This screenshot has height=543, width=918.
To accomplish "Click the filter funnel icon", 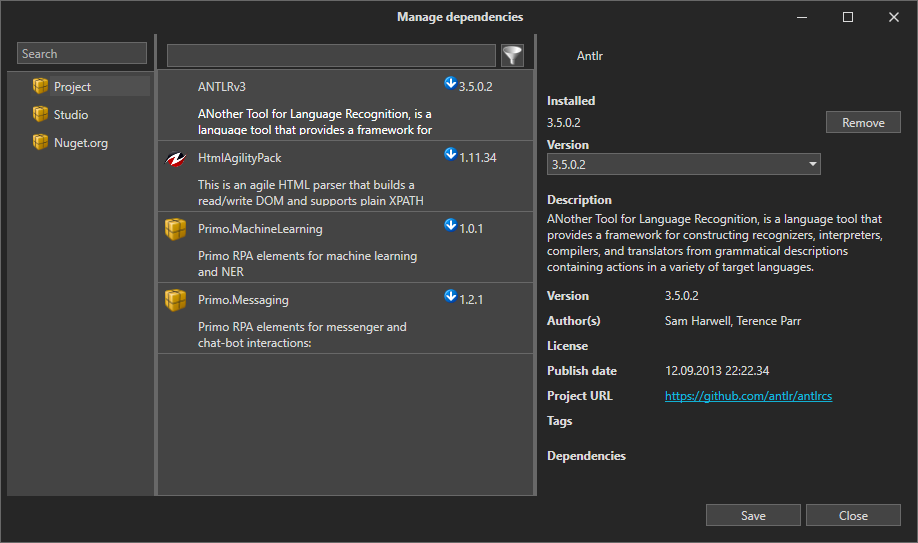I will click(x=512, y=56).
